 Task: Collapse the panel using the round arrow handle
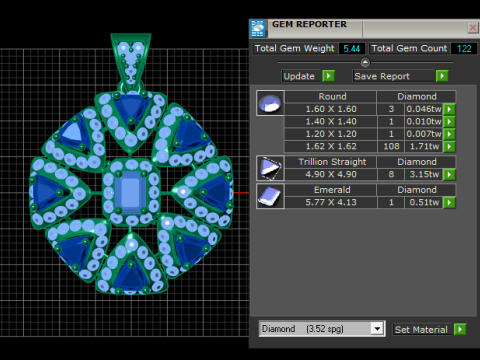click(x=365, y=62)
